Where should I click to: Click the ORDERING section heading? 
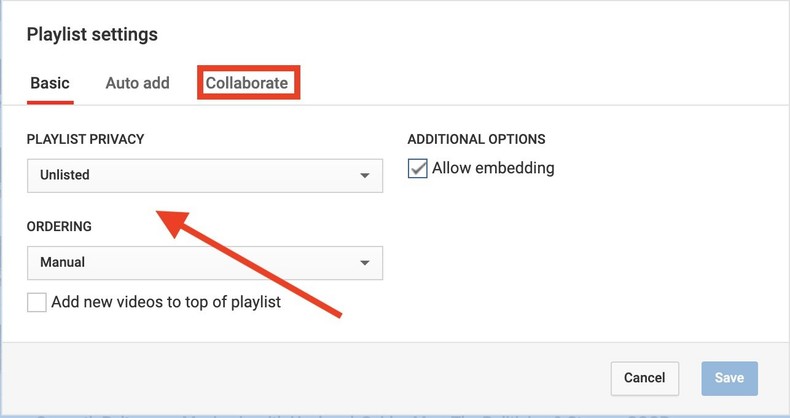pos(59,227)
